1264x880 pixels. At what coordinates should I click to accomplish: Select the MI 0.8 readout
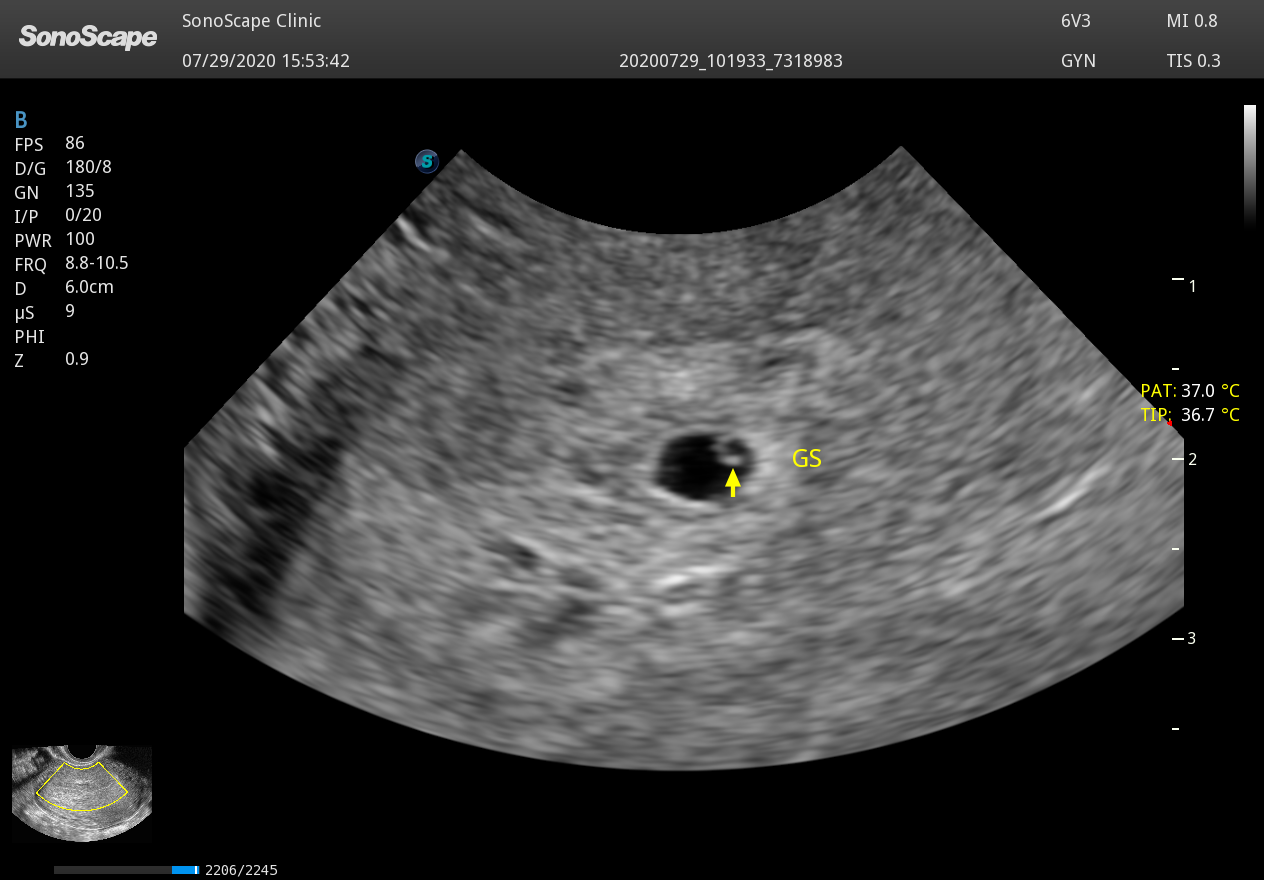(x=1190, y=21)
